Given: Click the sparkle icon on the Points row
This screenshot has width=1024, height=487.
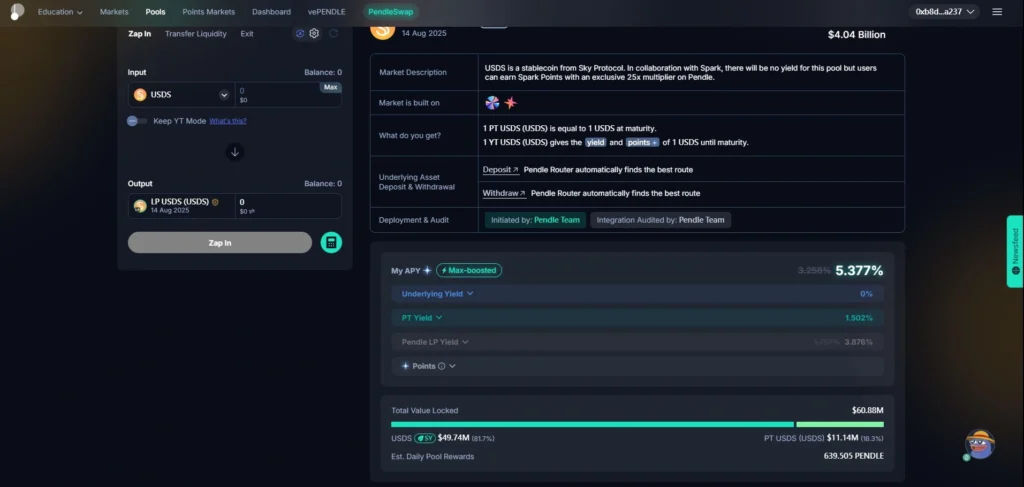Looking at the screenshot, I should pos(406,366).
